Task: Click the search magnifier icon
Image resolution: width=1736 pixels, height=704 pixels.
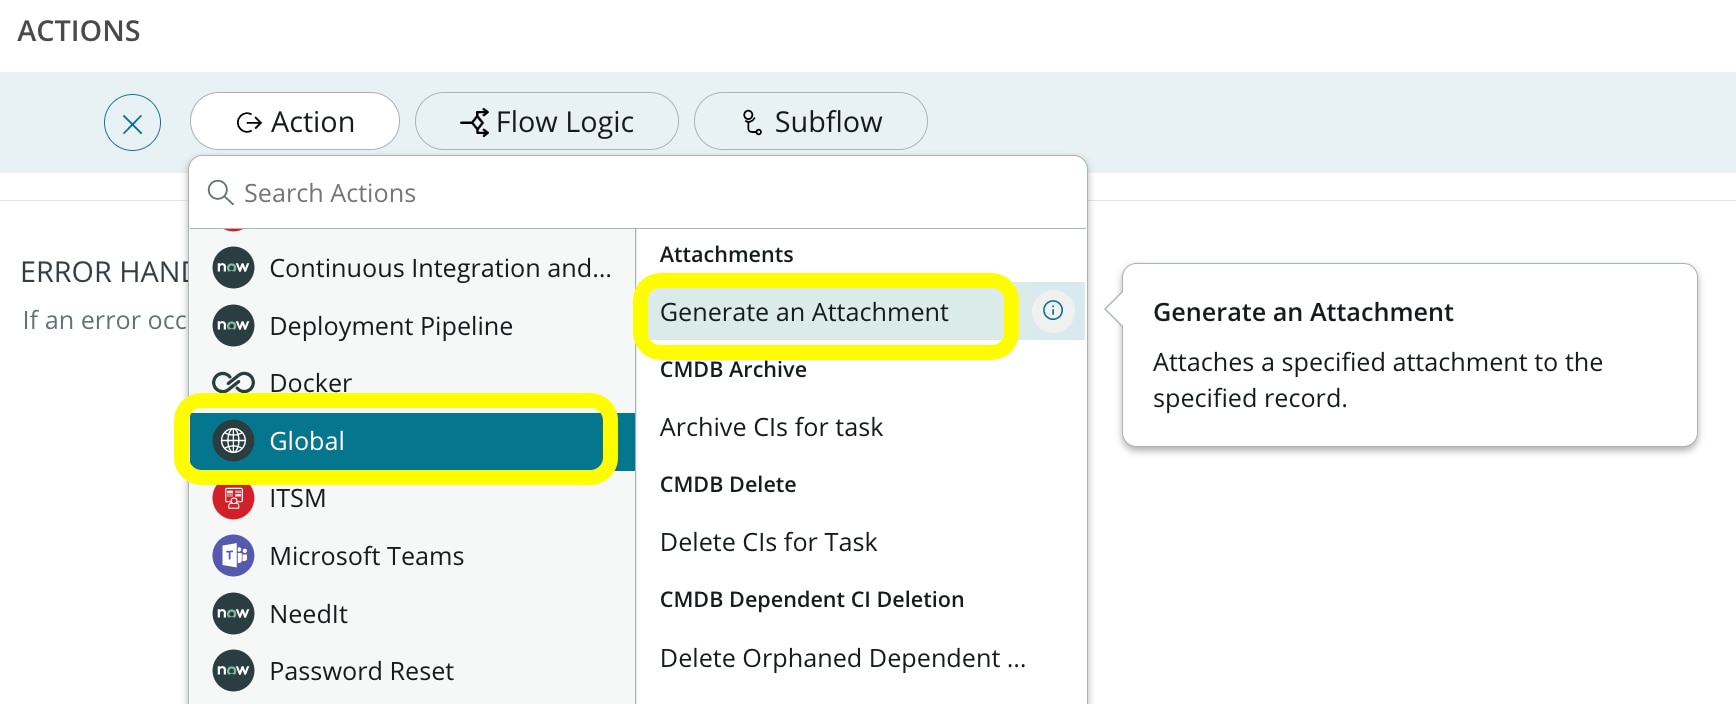Action: [x=220, y=192]
